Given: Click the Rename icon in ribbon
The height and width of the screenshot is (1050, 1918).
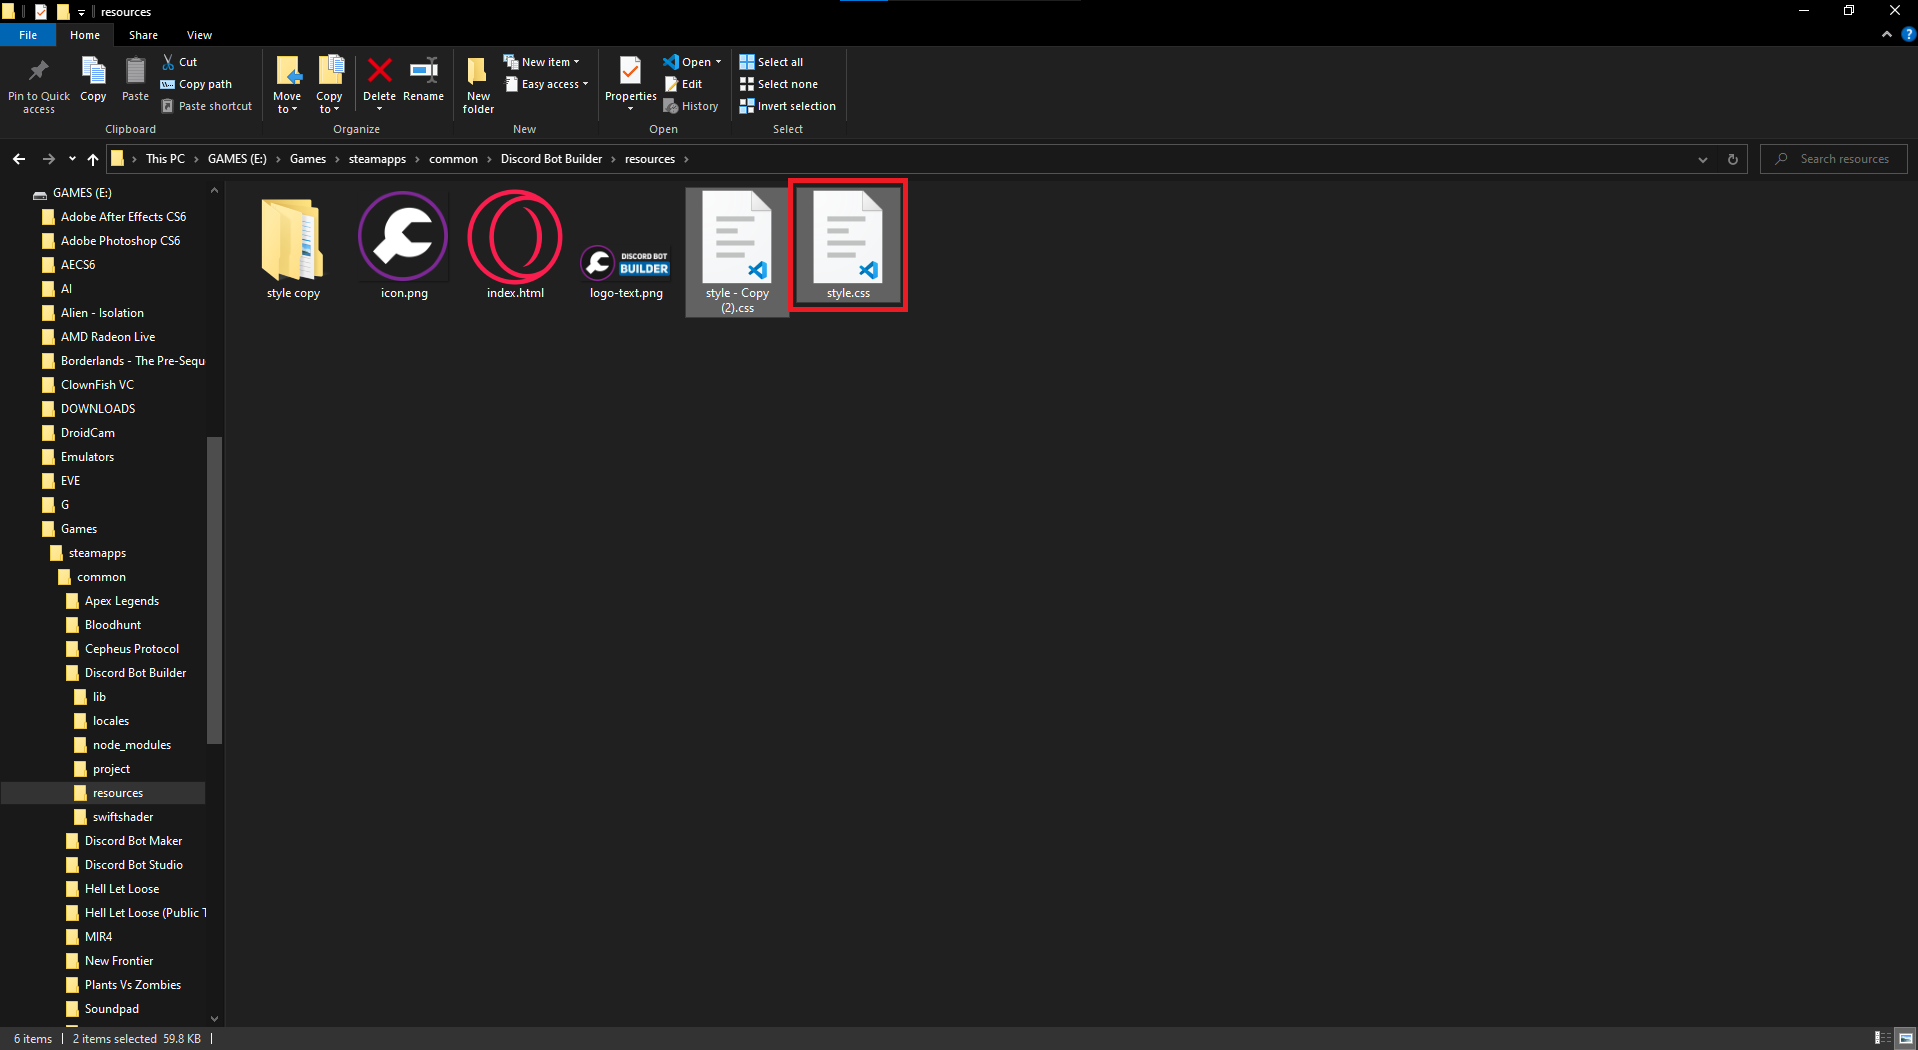Looking at the screenshot, I should pos(423,72).
